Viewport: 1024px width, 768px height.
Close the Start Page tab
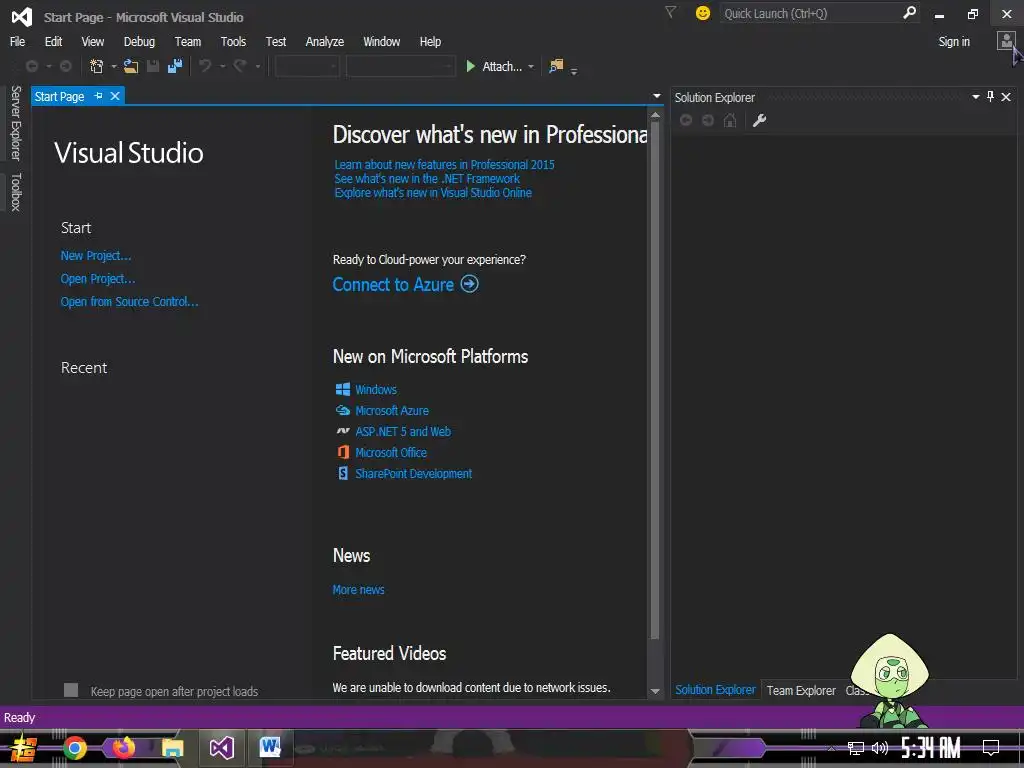point(115,96)
